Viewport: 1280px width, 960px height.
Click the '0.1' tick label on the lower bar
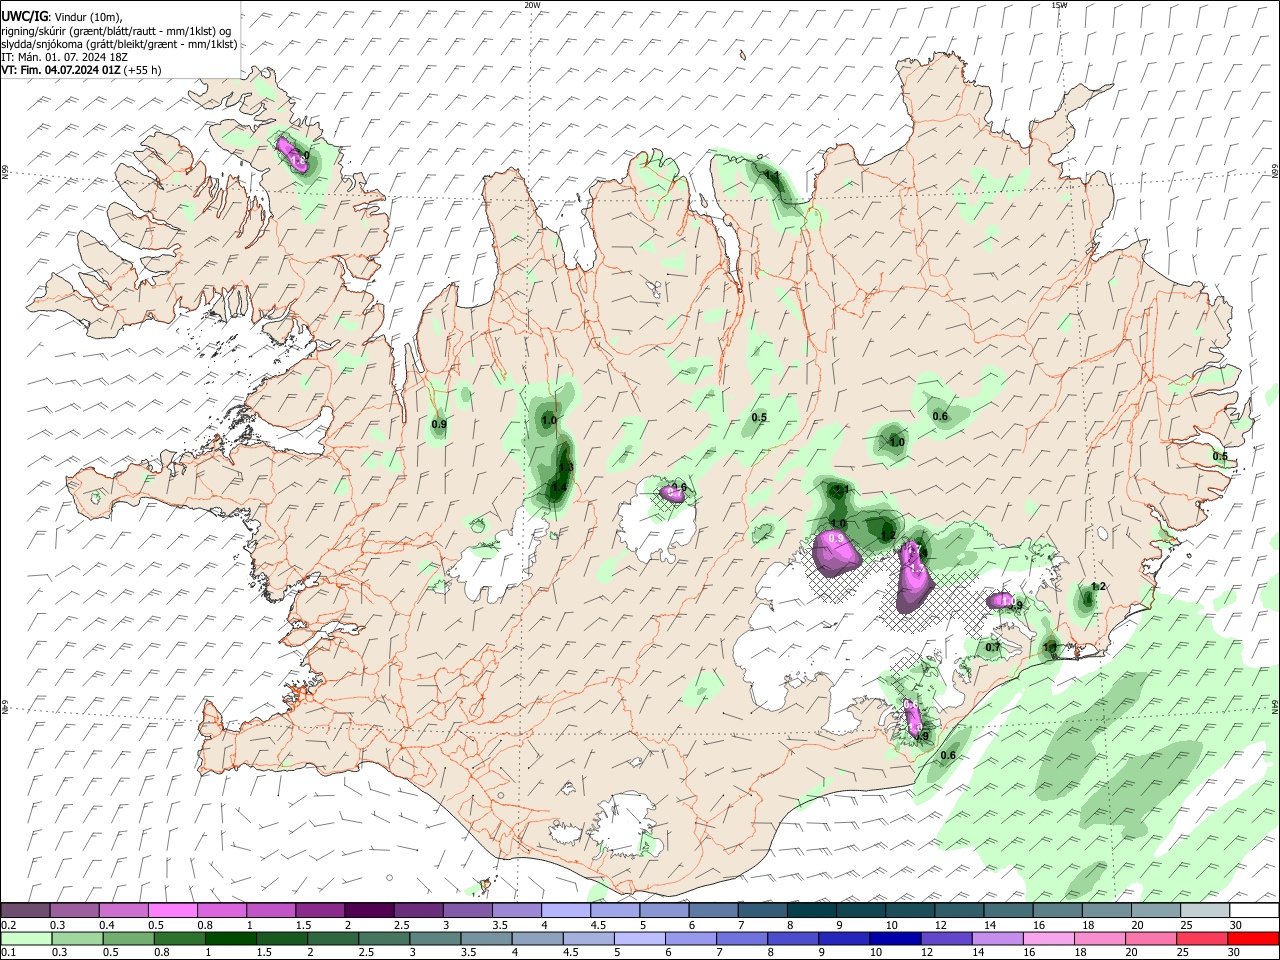[7, 953]
